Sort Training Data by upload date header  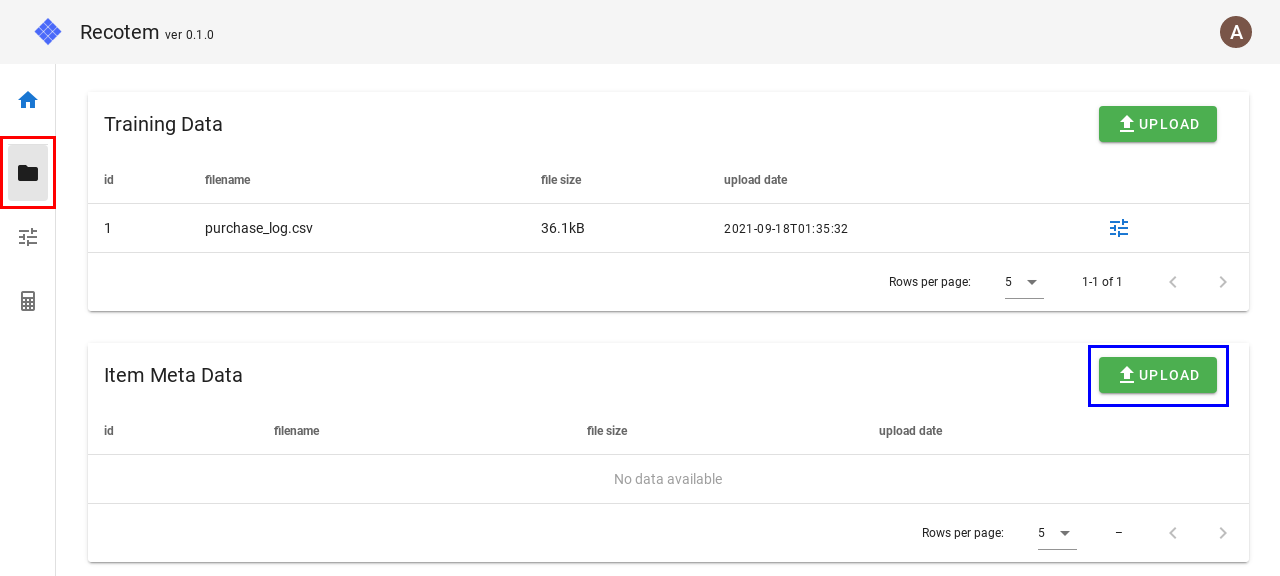tap(755, 180)
